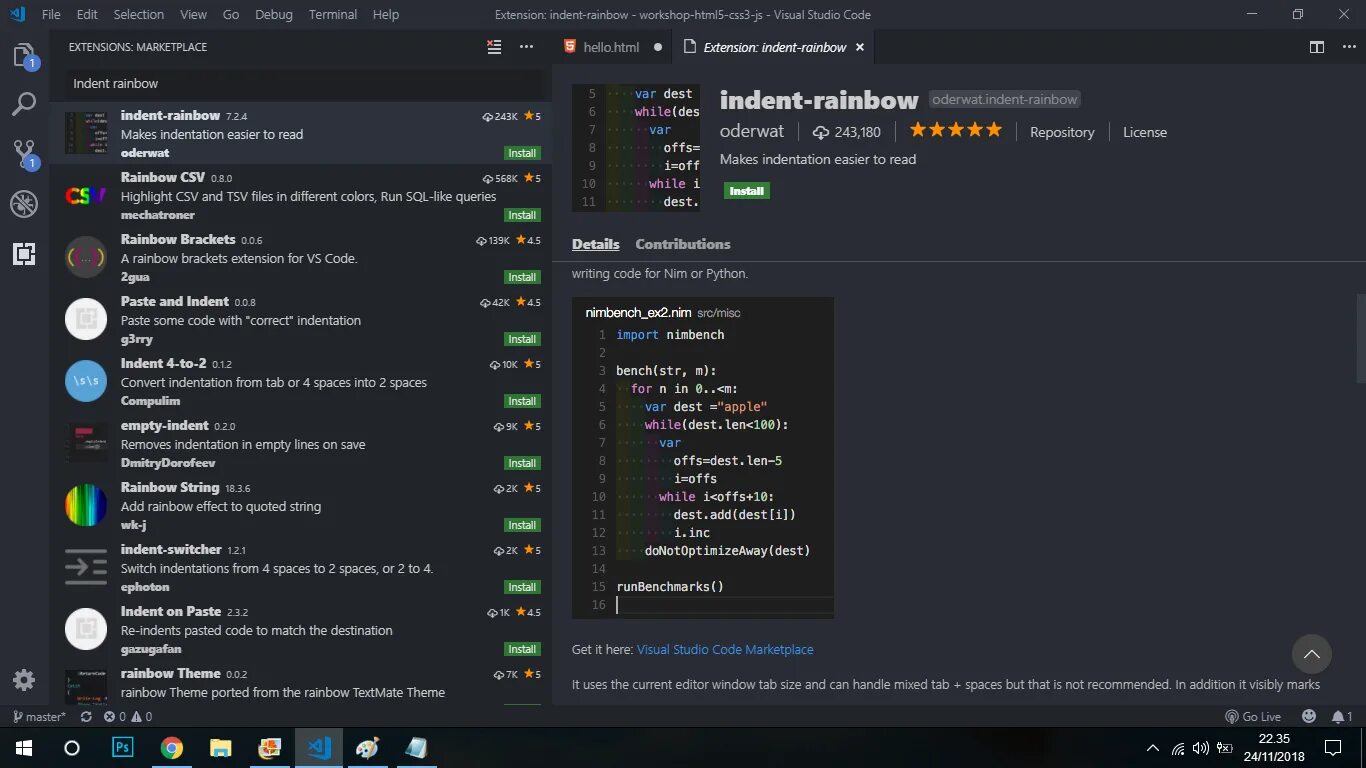Open the Visual Studio Code Marketplace link
The width and height of the screenshot is (1366, 768).
(725, 649)
